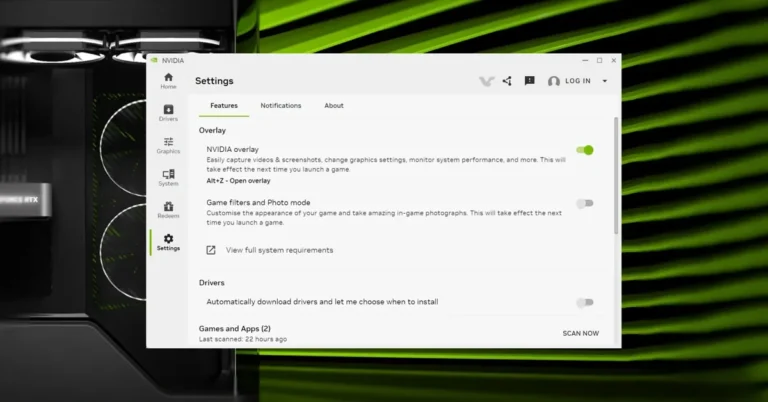Open the feedback message icon
This screenshot has width=768, height=402.
click(529, 81)
